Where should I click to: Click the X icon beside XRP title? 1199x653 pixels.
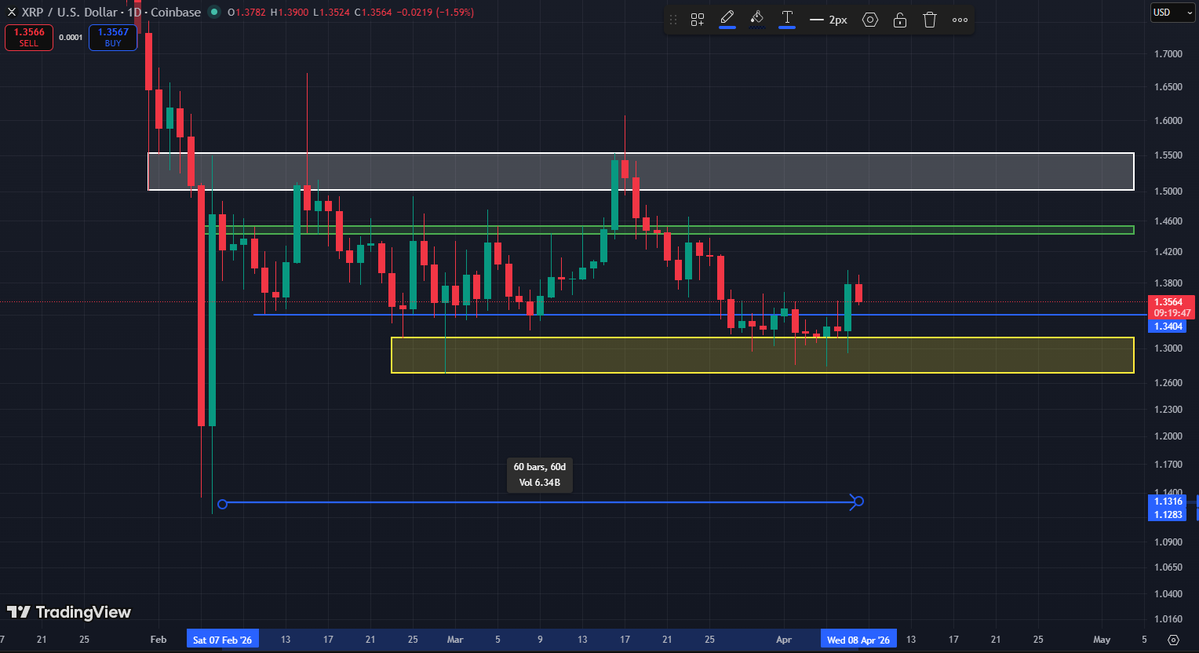pyautogui.click(x=11, y=12)
